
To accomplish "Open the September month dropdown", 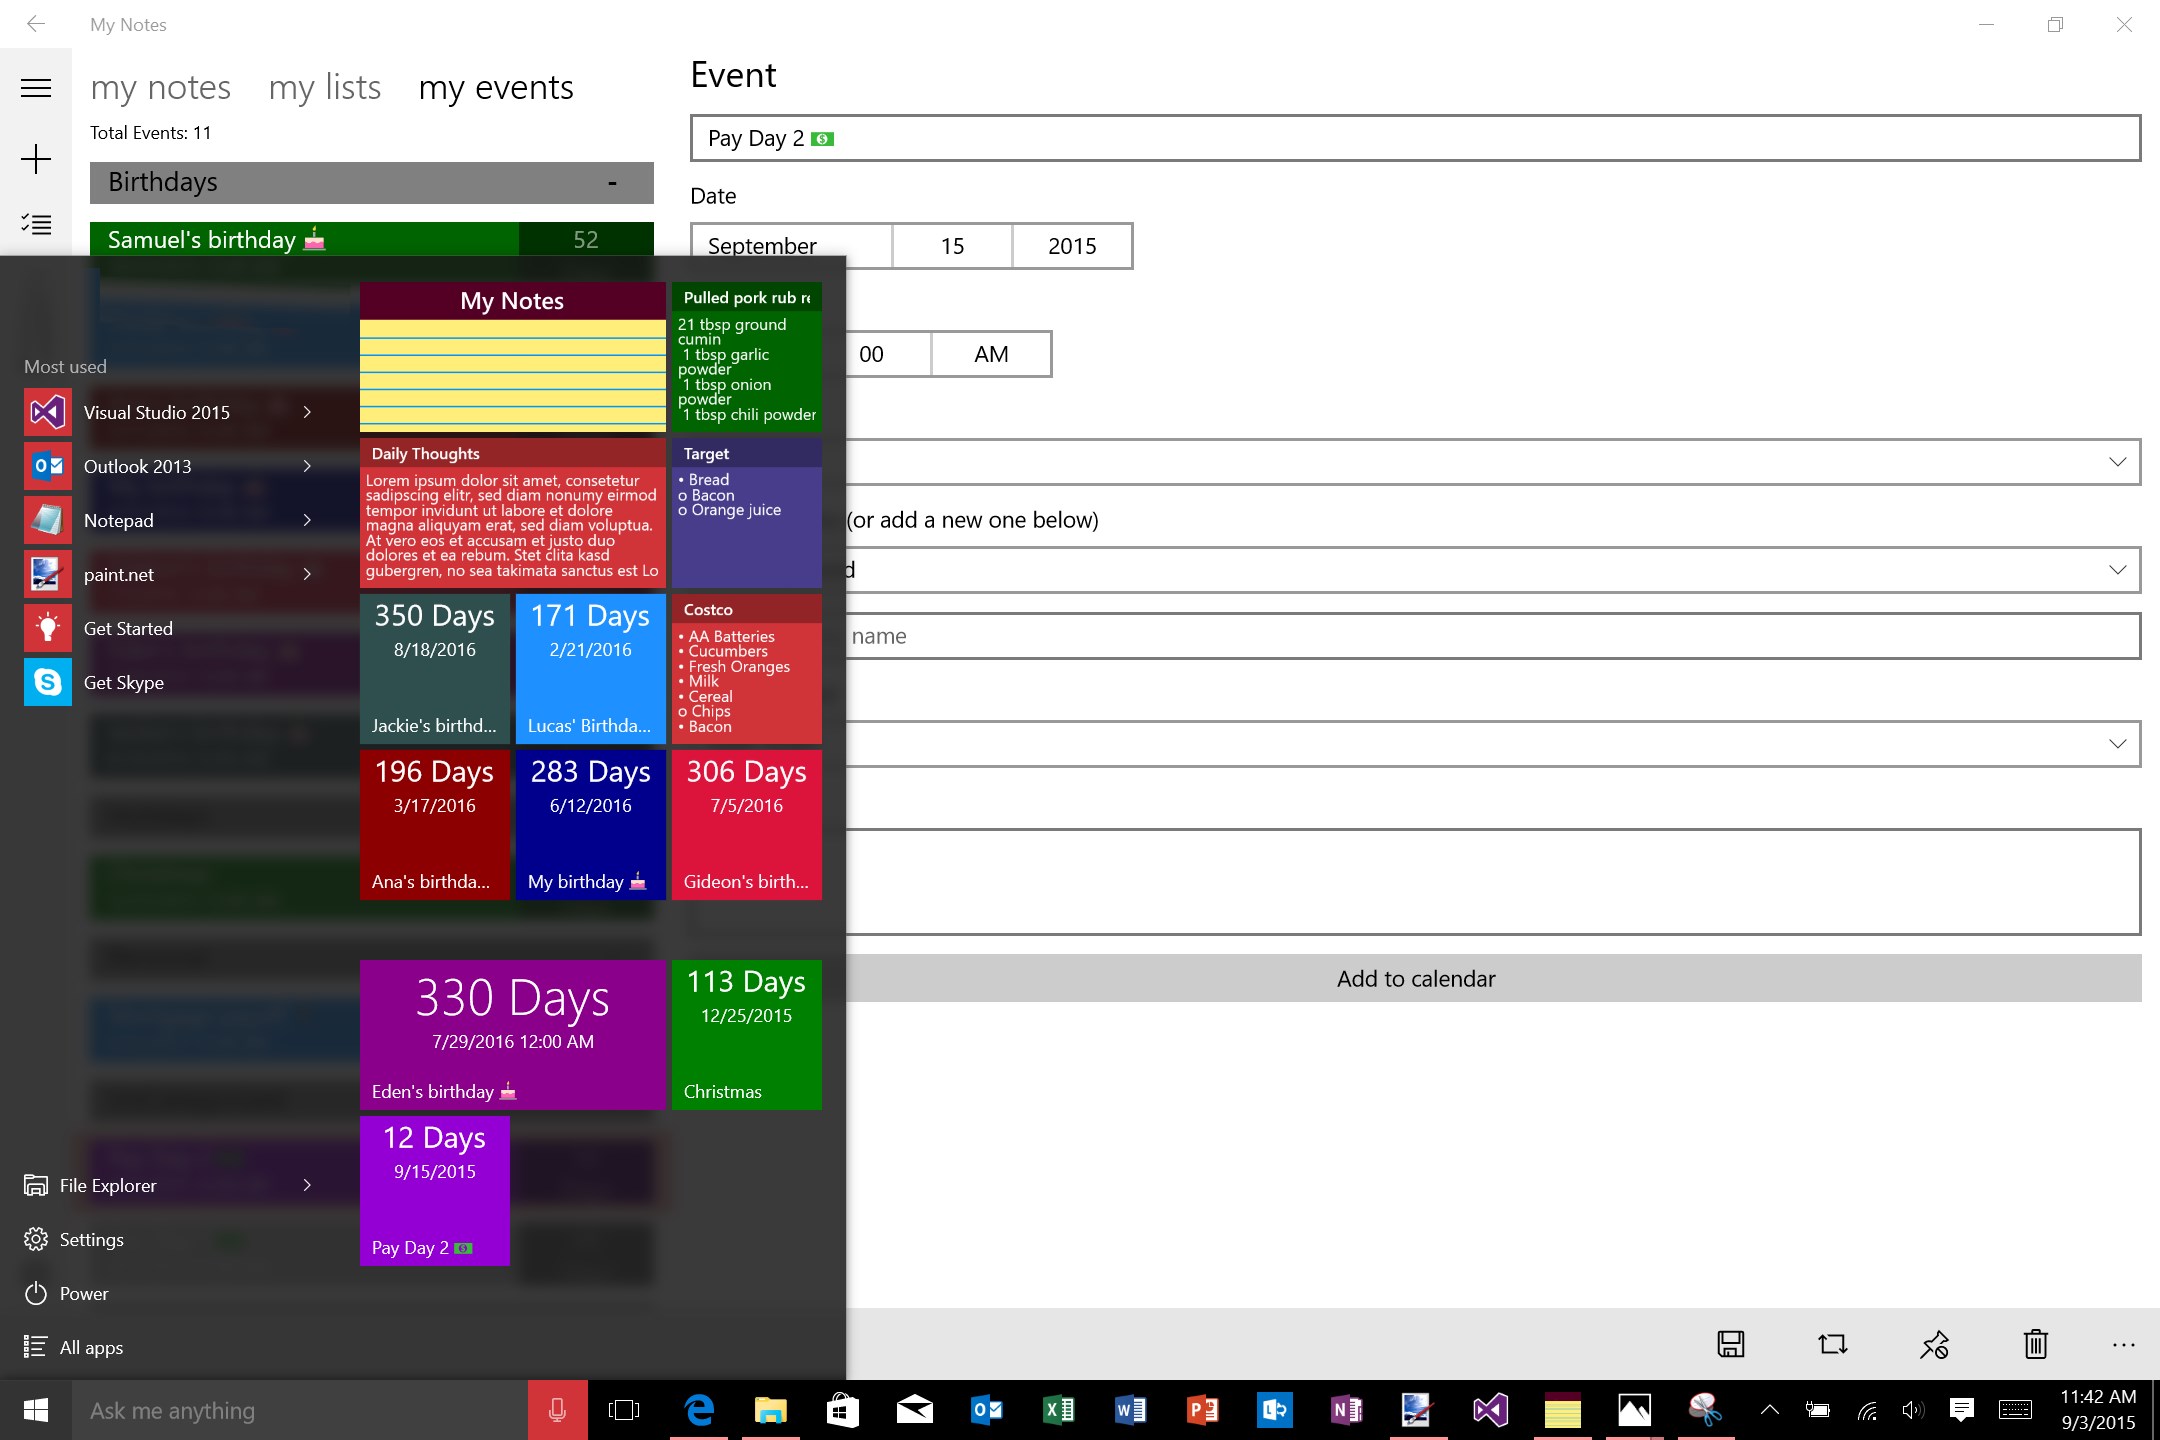I will tap(791, 246).
